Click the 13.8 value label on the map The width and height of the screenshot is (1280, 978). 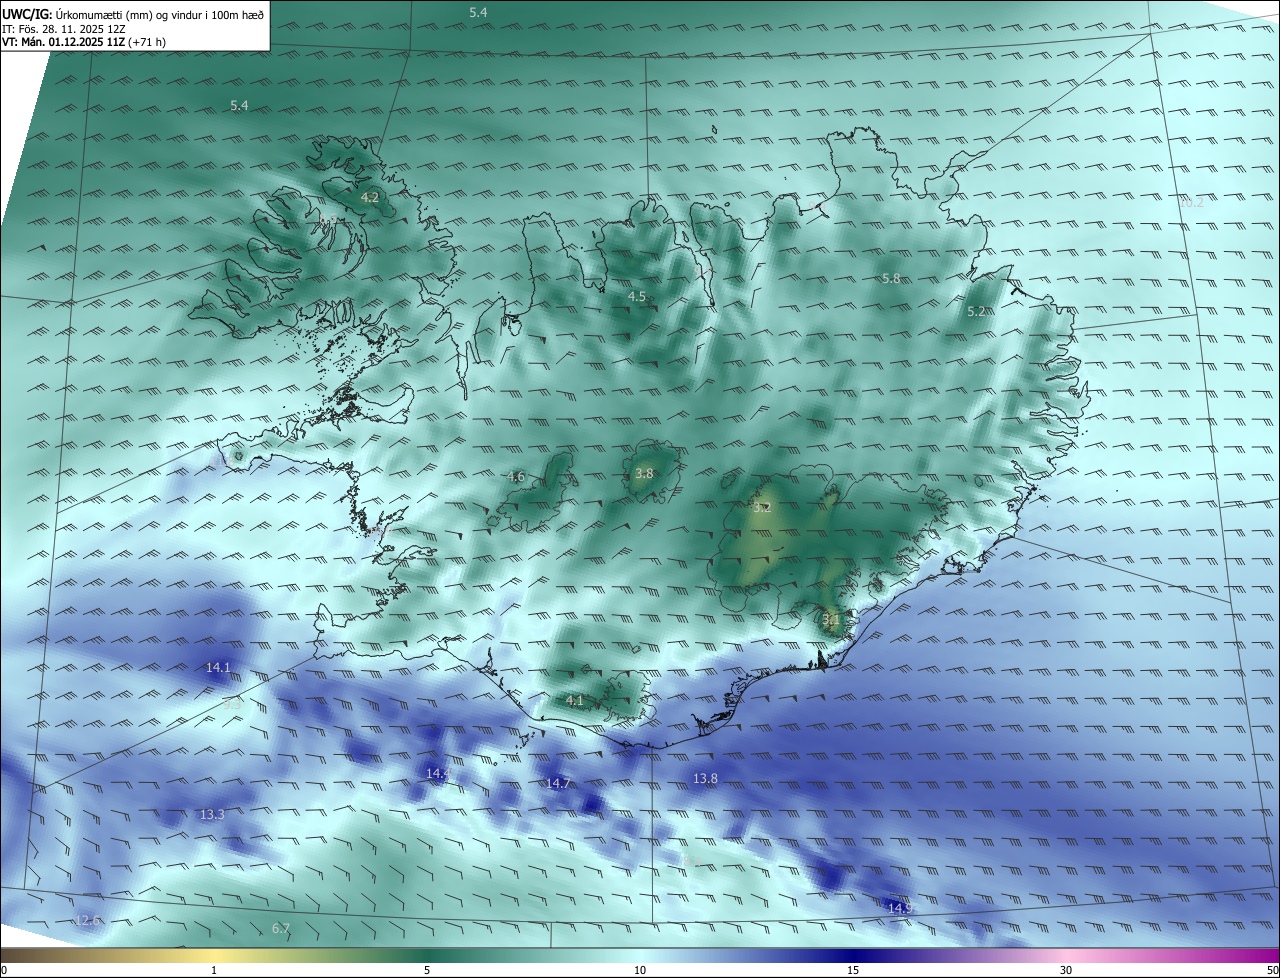pyautogui.click(x=705, y=778)
